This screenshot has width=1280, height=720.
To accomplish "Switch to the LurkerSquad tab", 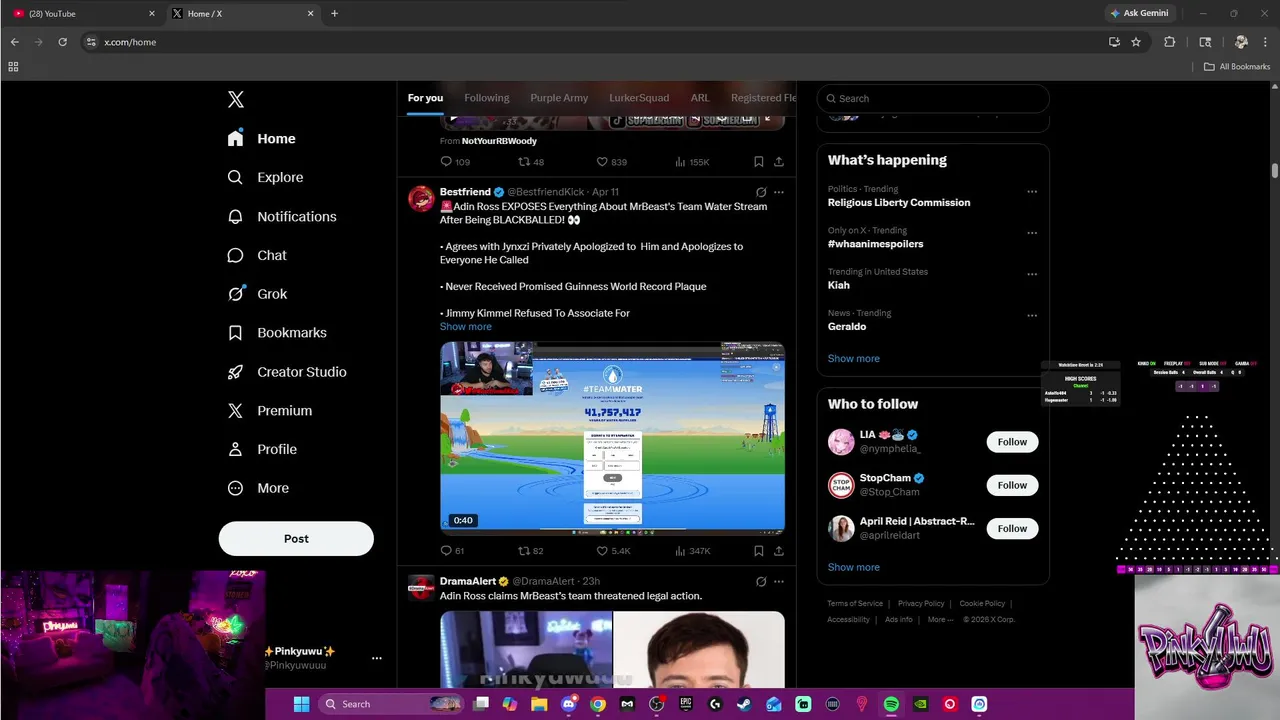I will 639,98.
